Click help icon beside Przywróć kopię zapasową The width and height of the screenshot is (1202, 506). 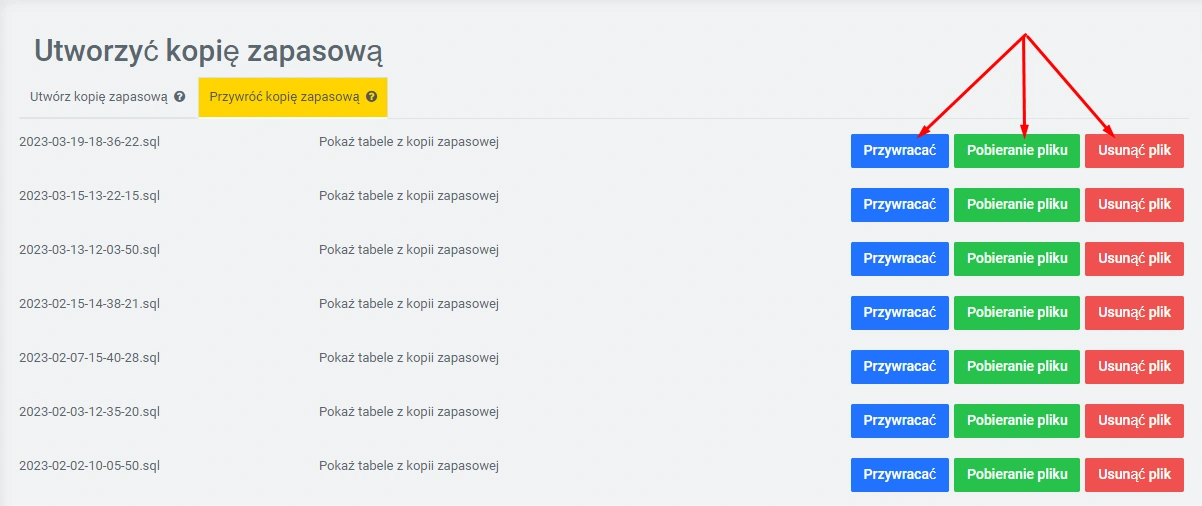pos(371,97)
